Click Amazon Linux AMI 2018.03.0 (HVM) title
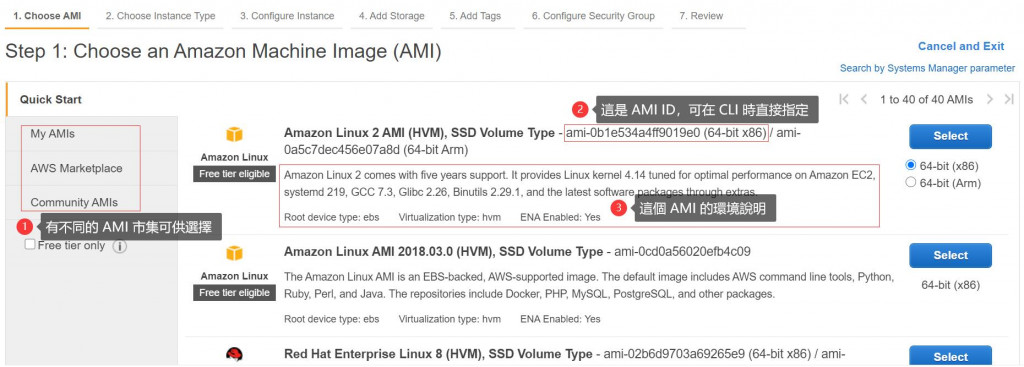Image resolution: width=1024 pixels, height=367 pixels. (x=443, y=251)
